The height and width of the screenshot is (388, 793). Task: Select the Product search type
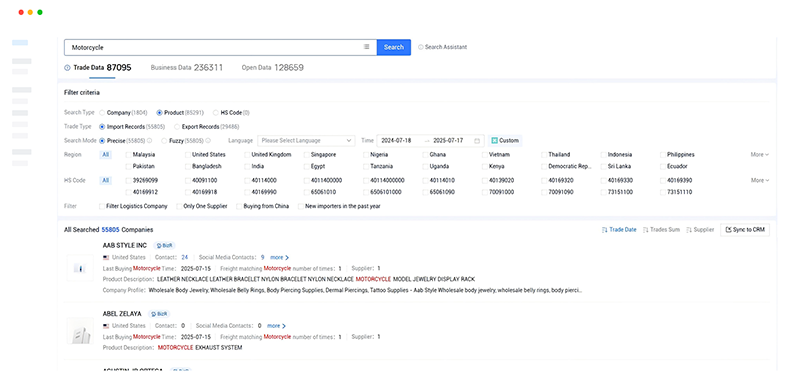click(159, 113)
